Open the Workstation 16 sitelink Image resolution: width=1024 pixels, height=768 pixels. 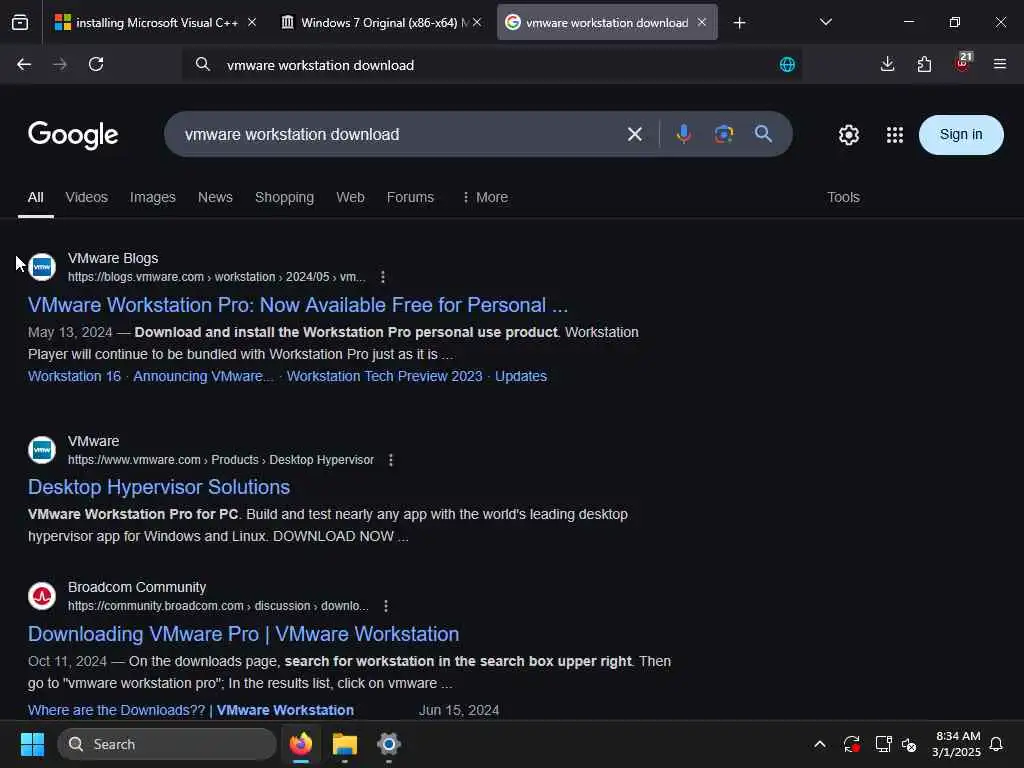(x=74, y=376)
